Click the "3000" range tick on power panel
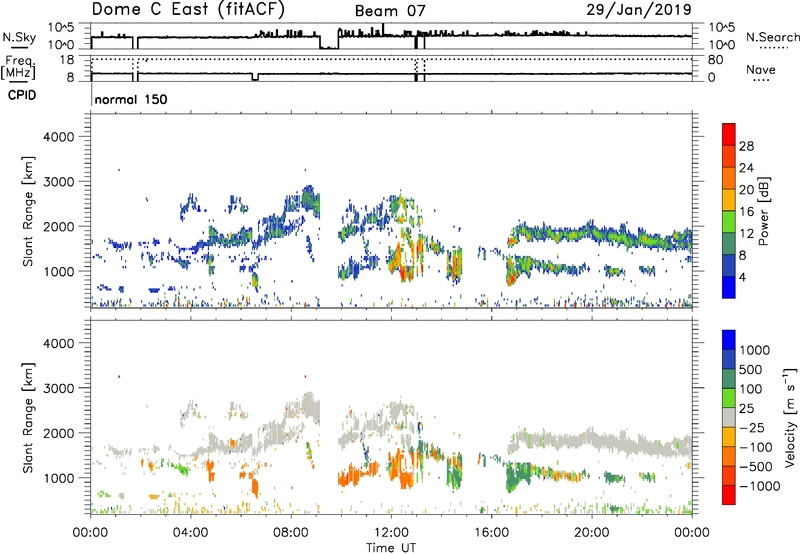 pos(59,182)
